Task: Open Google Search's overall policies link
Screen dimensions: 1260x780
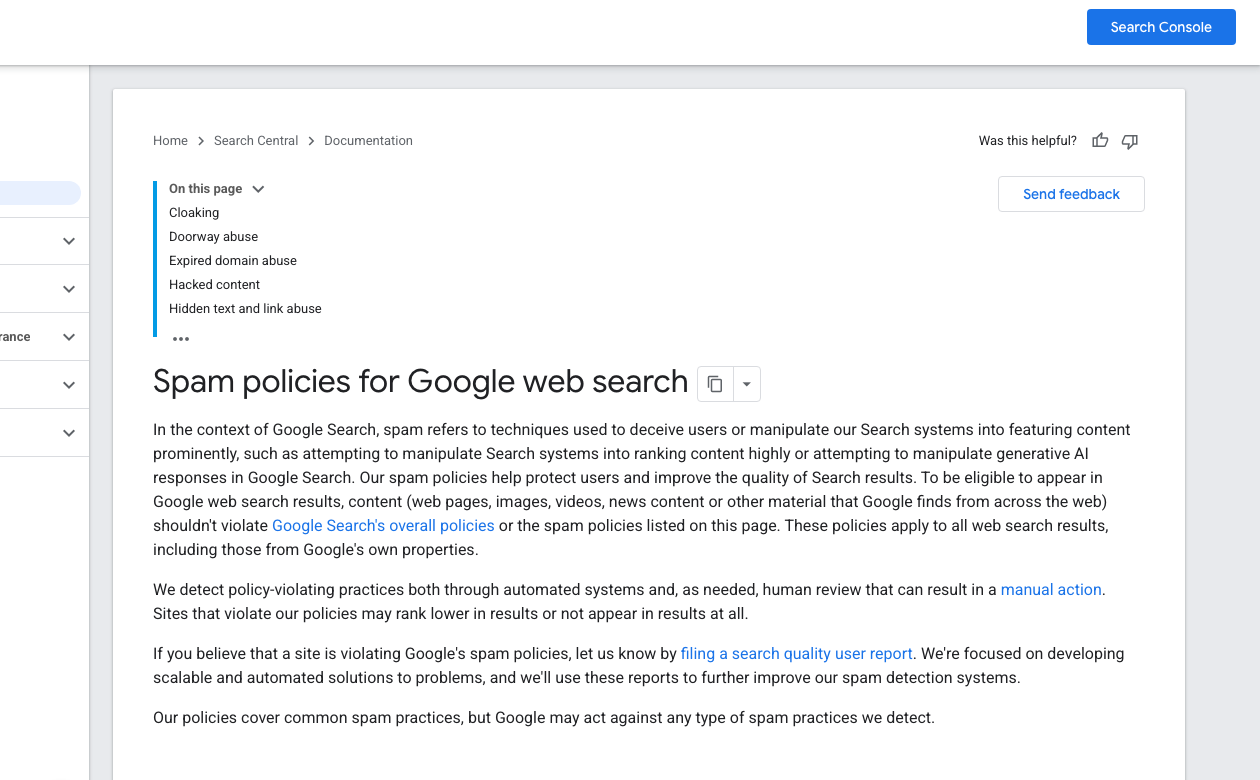Action: [383, 526]
